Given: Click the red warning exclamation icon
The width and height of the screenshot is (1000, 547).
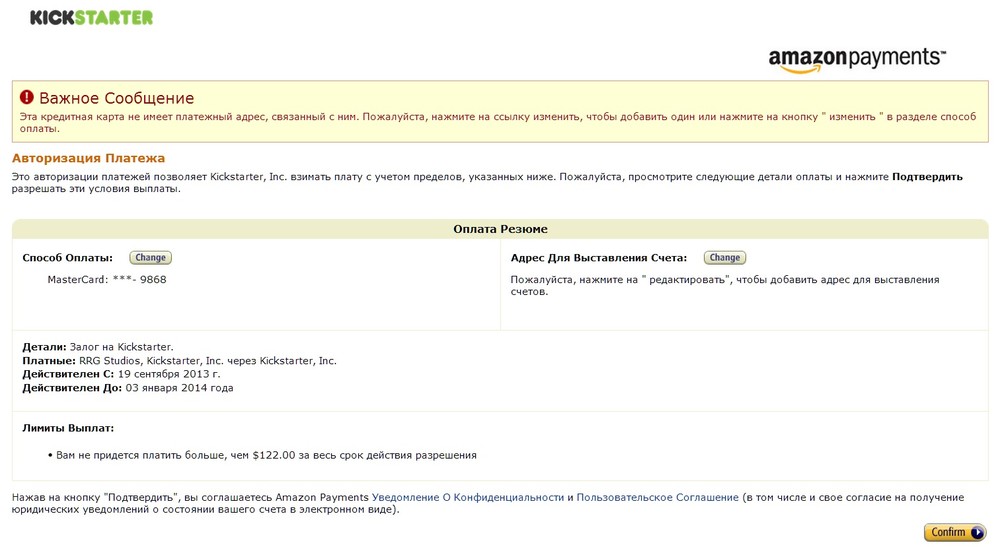Looking at the screenshot, I should tap(27, 98).
